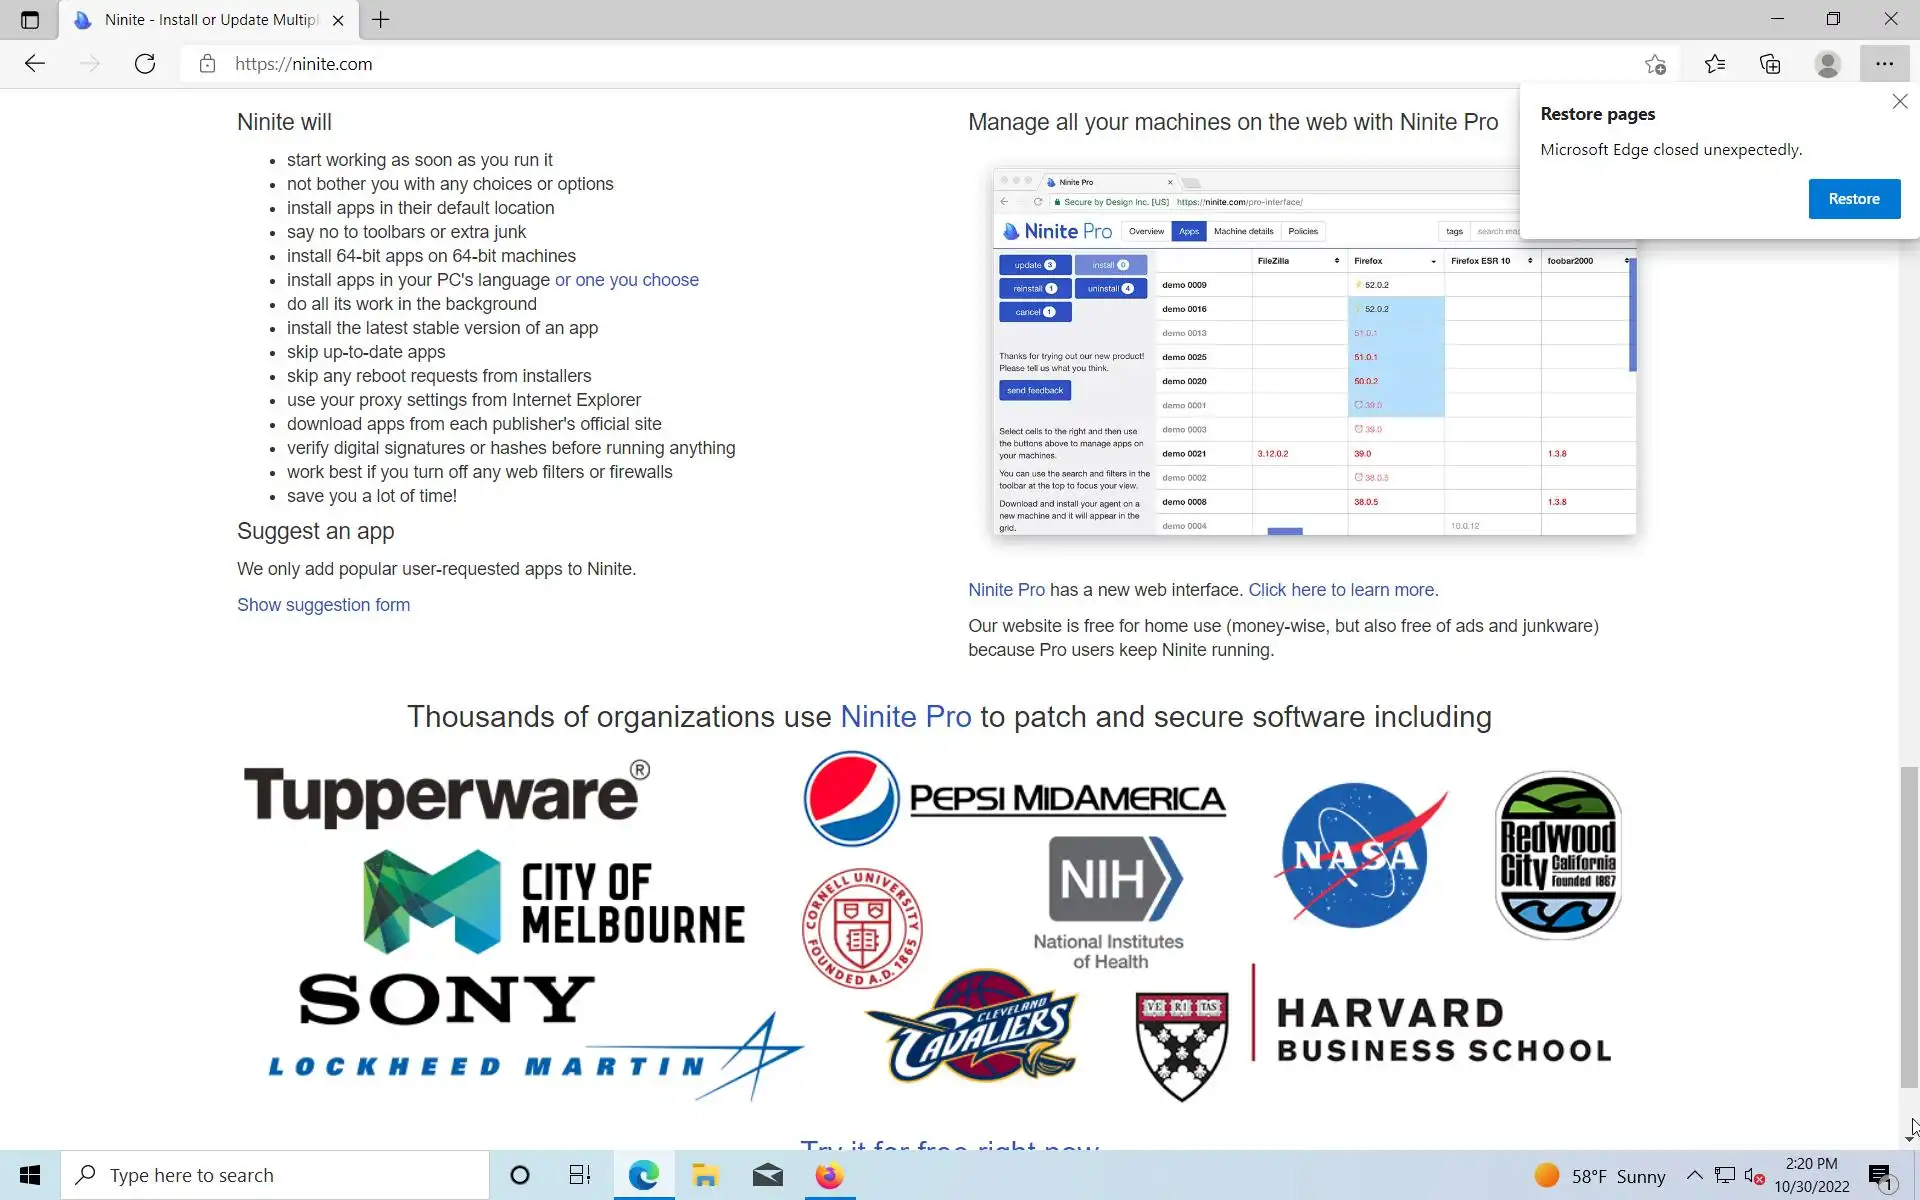Screen dimensions: 1920x1200
Task: View site information lock icon
Action: point(207,64)
